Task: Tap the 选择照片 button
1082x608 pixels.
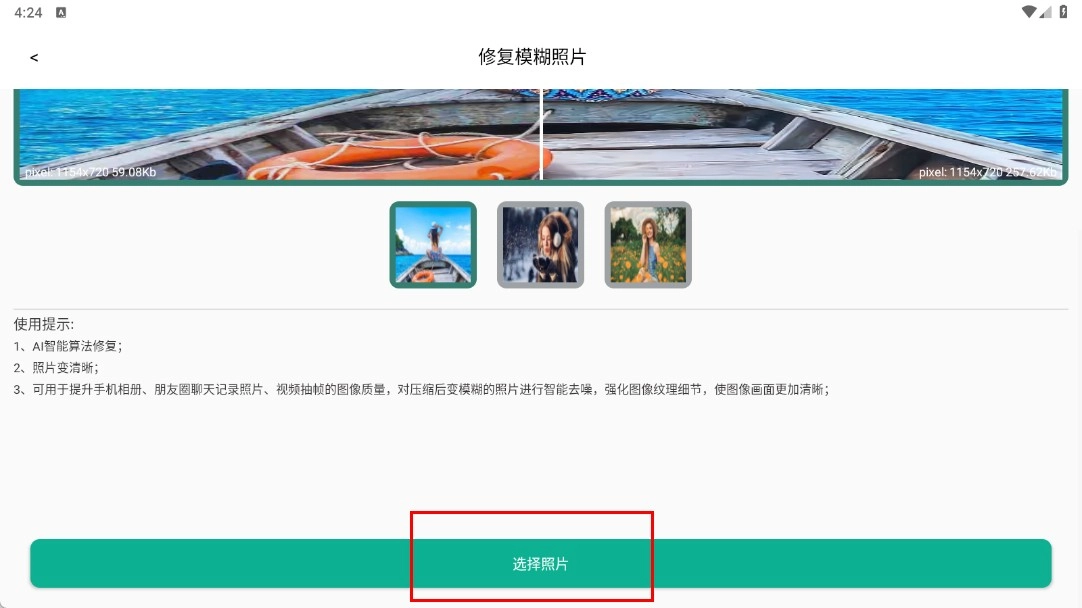Action: 540,564
